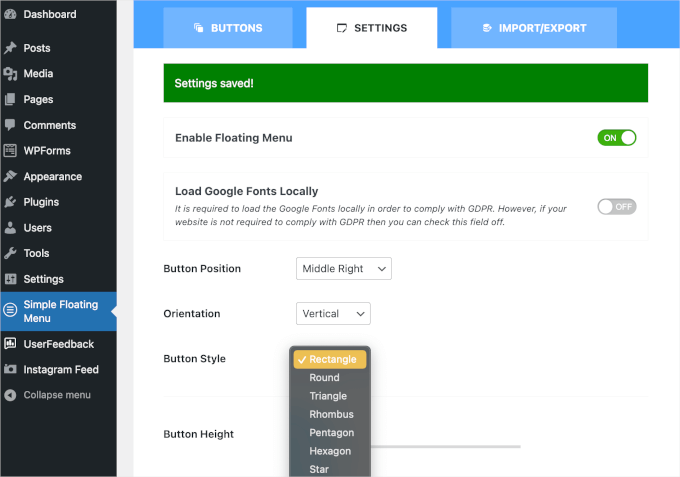The width and height of the screenshot is (680, 477).
Task: Click the GDPR Google Fonts description text
Action: click(371, 216)
